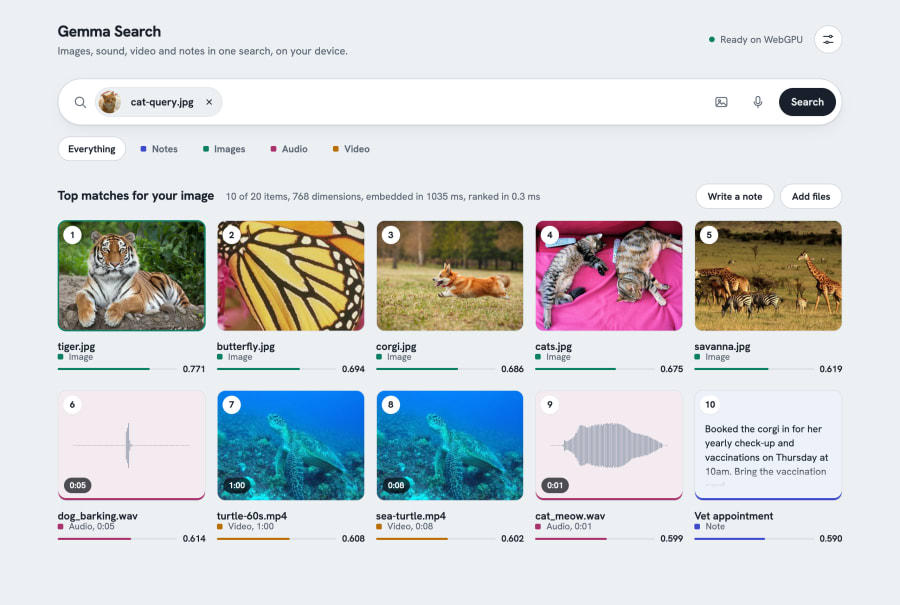This screenshot has width=900, height=605.
Task: Start voice input with the microphone icon
Action: [x=758, y=102]
